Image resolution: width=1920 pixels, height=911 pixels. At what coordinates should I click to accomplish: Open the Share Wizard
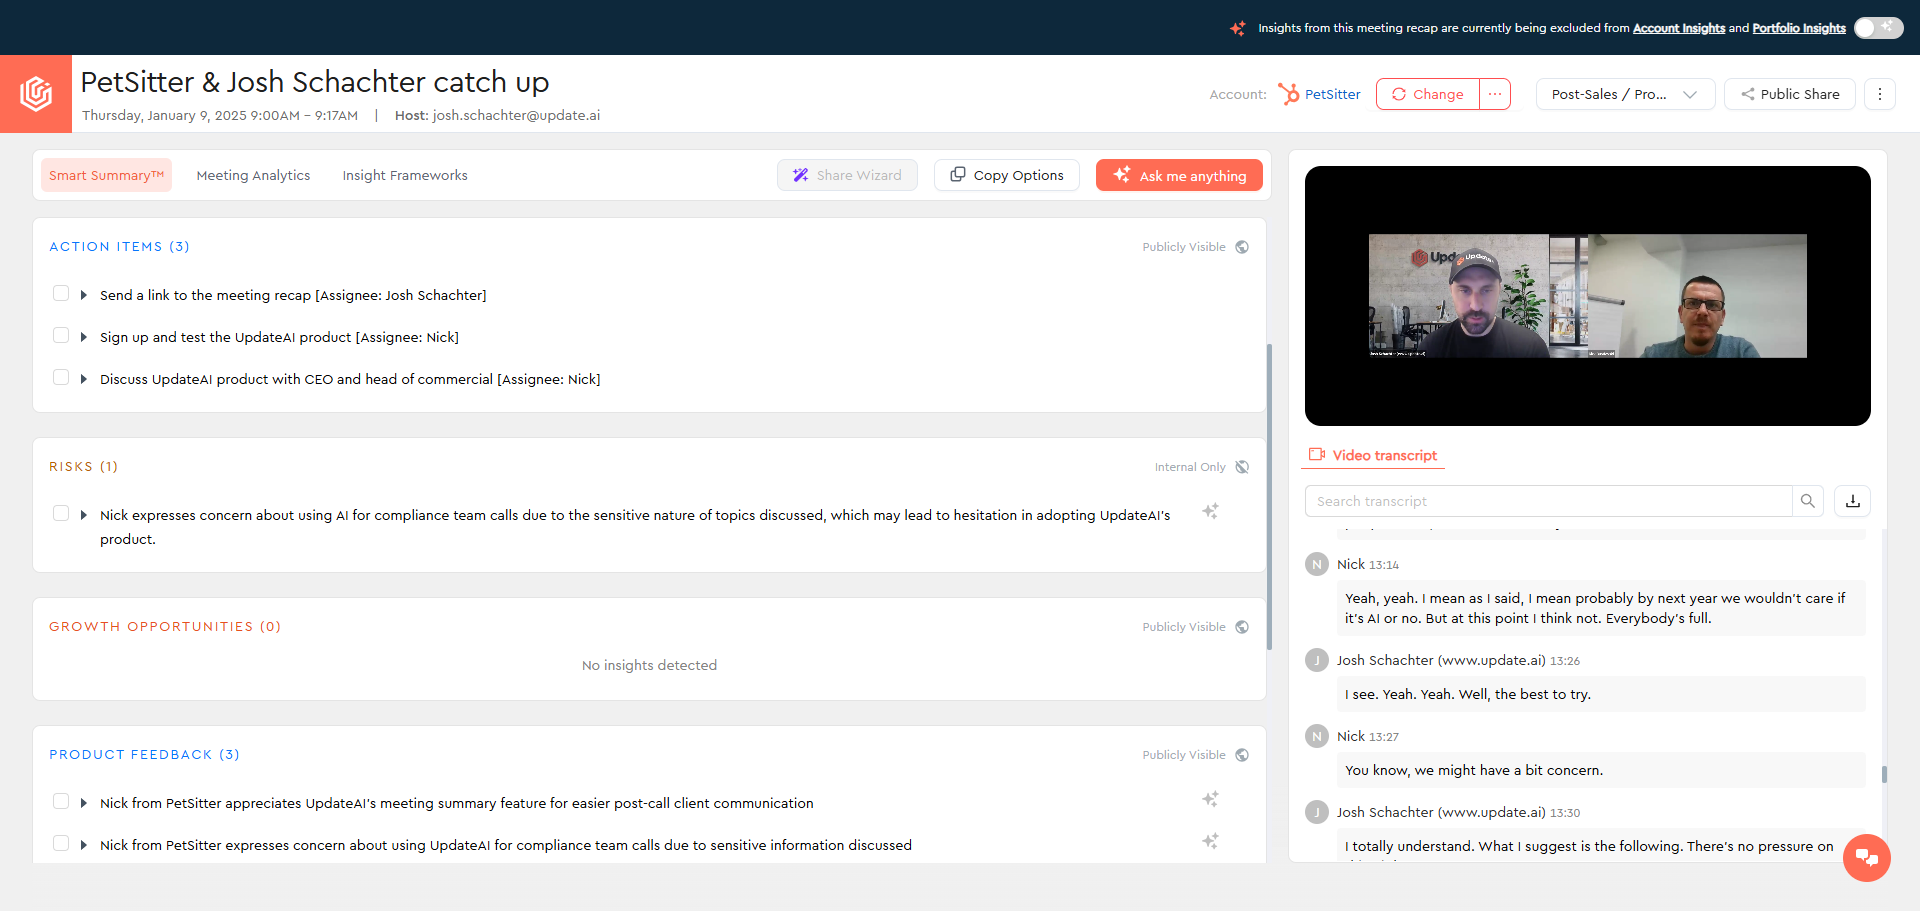point(847,175)
